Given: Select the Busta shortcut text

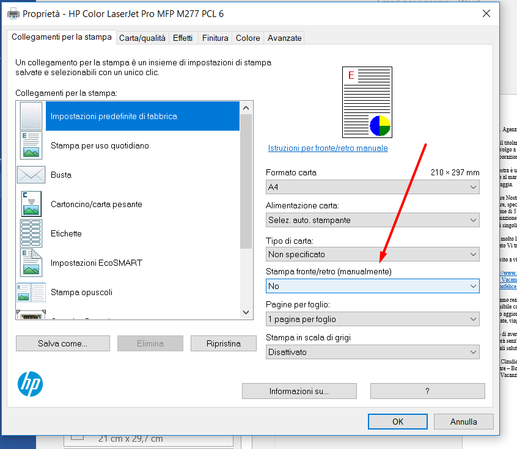Looking at the screenshot, I should coord(61,175).
